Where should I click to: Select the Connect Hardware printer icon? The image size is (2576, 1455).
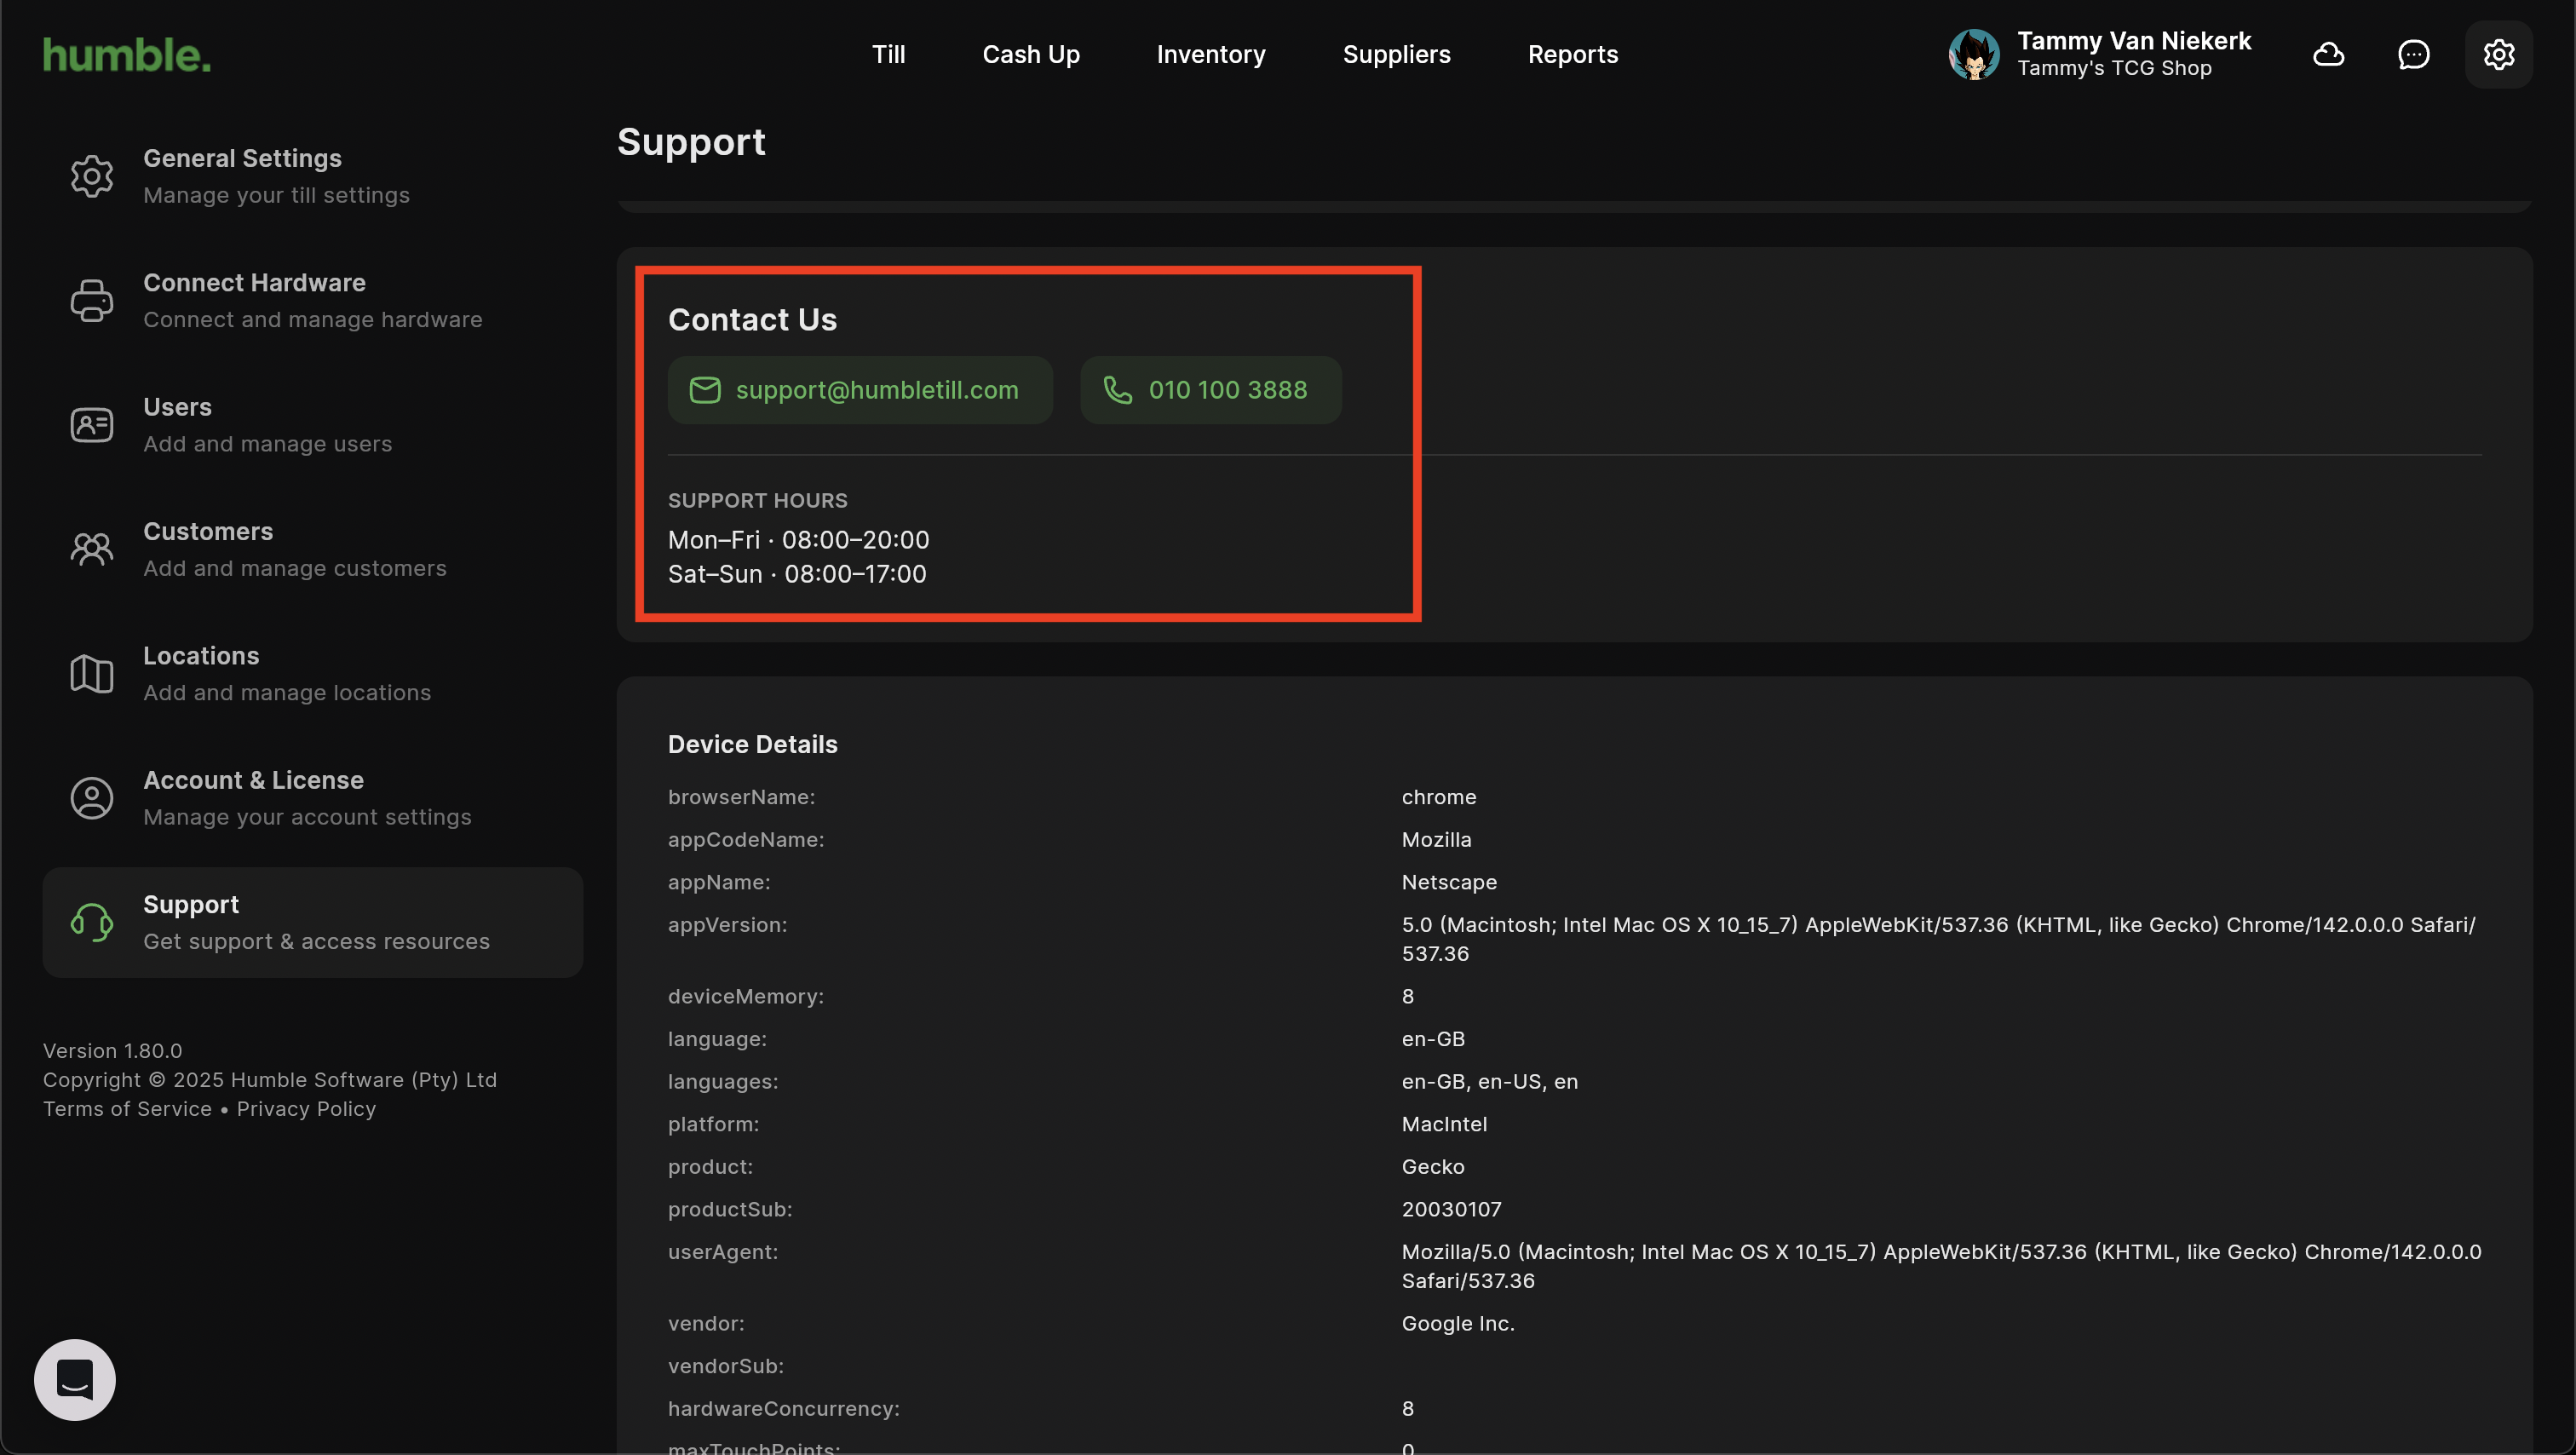coord(92,301)
